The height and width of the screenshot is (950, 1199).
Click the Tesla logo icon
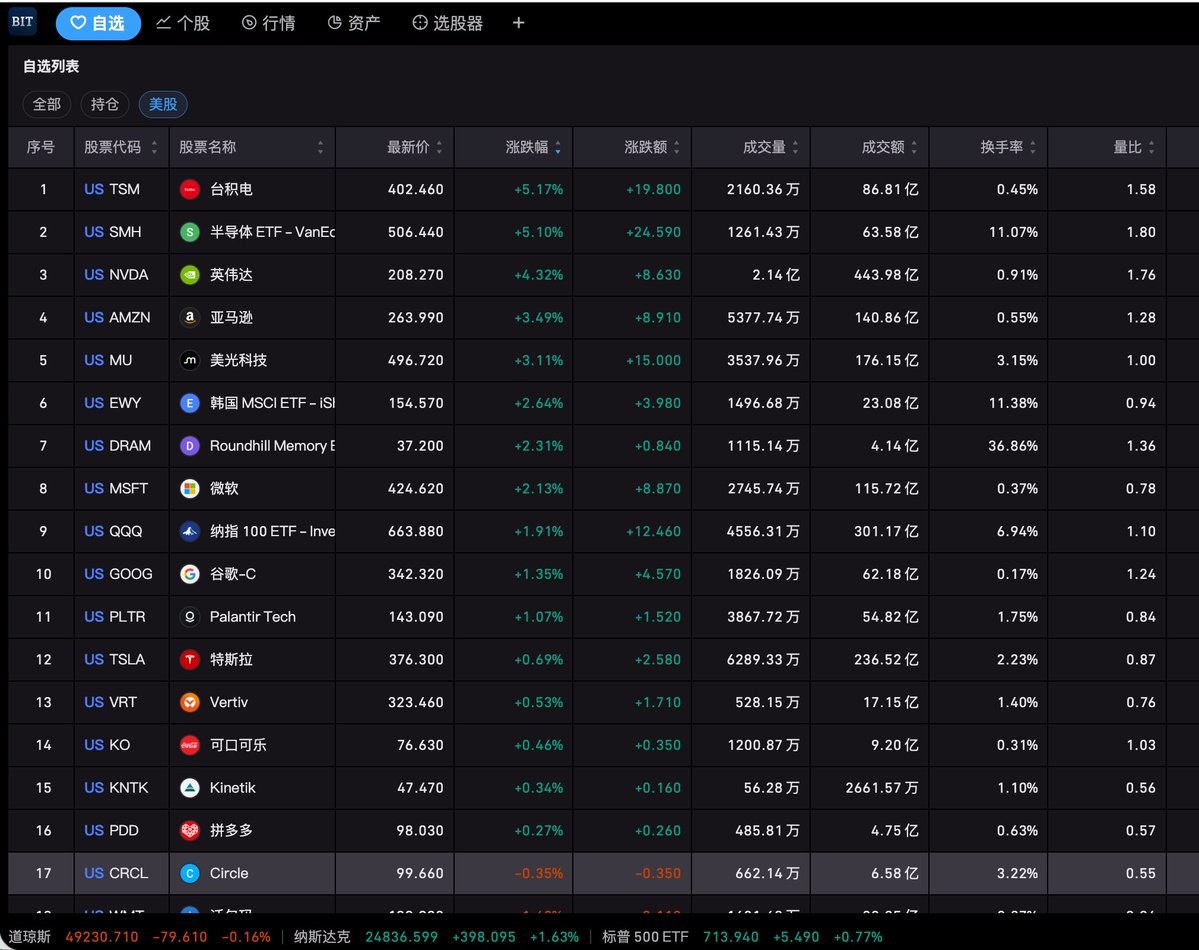(x=190, y=659)
